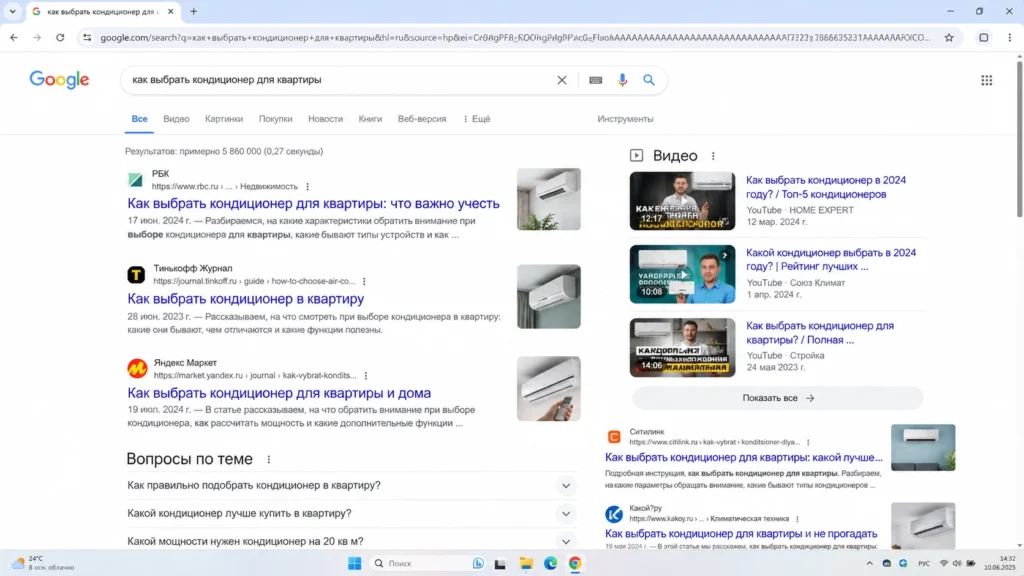Switch to the Покупки results tab
Image resolution: width=1024 pixels, height=576 pixels.
[x=276, y=119]
